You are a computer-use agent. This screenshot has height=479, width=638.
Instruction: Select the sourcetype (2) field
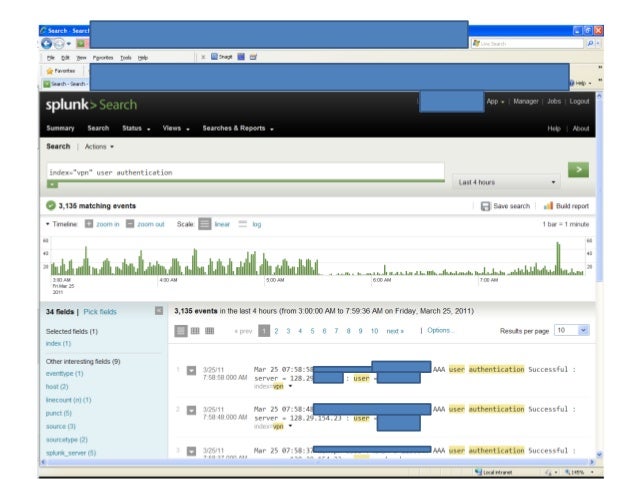click(x=67, y=440)
